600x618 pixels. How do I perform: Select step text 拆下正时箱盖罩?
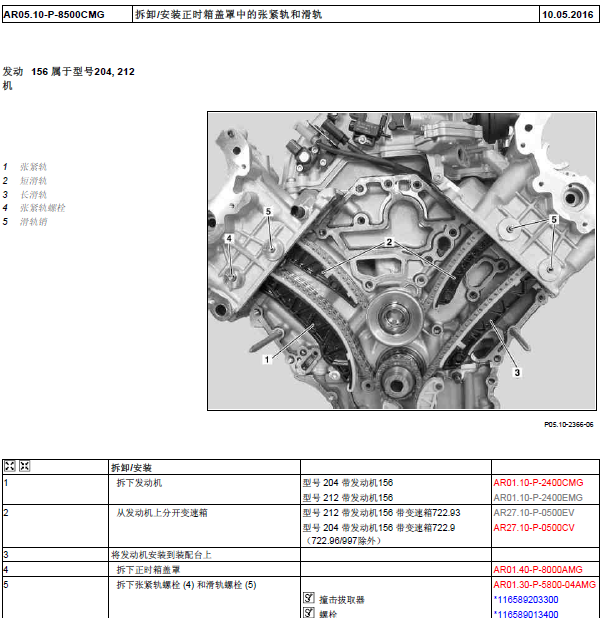pyautogui.click(x=148, y=570)
